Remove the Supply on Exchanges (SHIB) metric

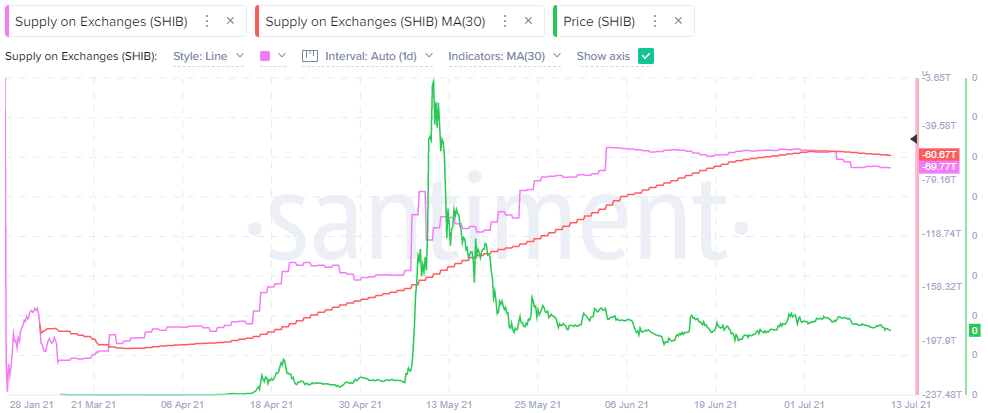point(231,20)
